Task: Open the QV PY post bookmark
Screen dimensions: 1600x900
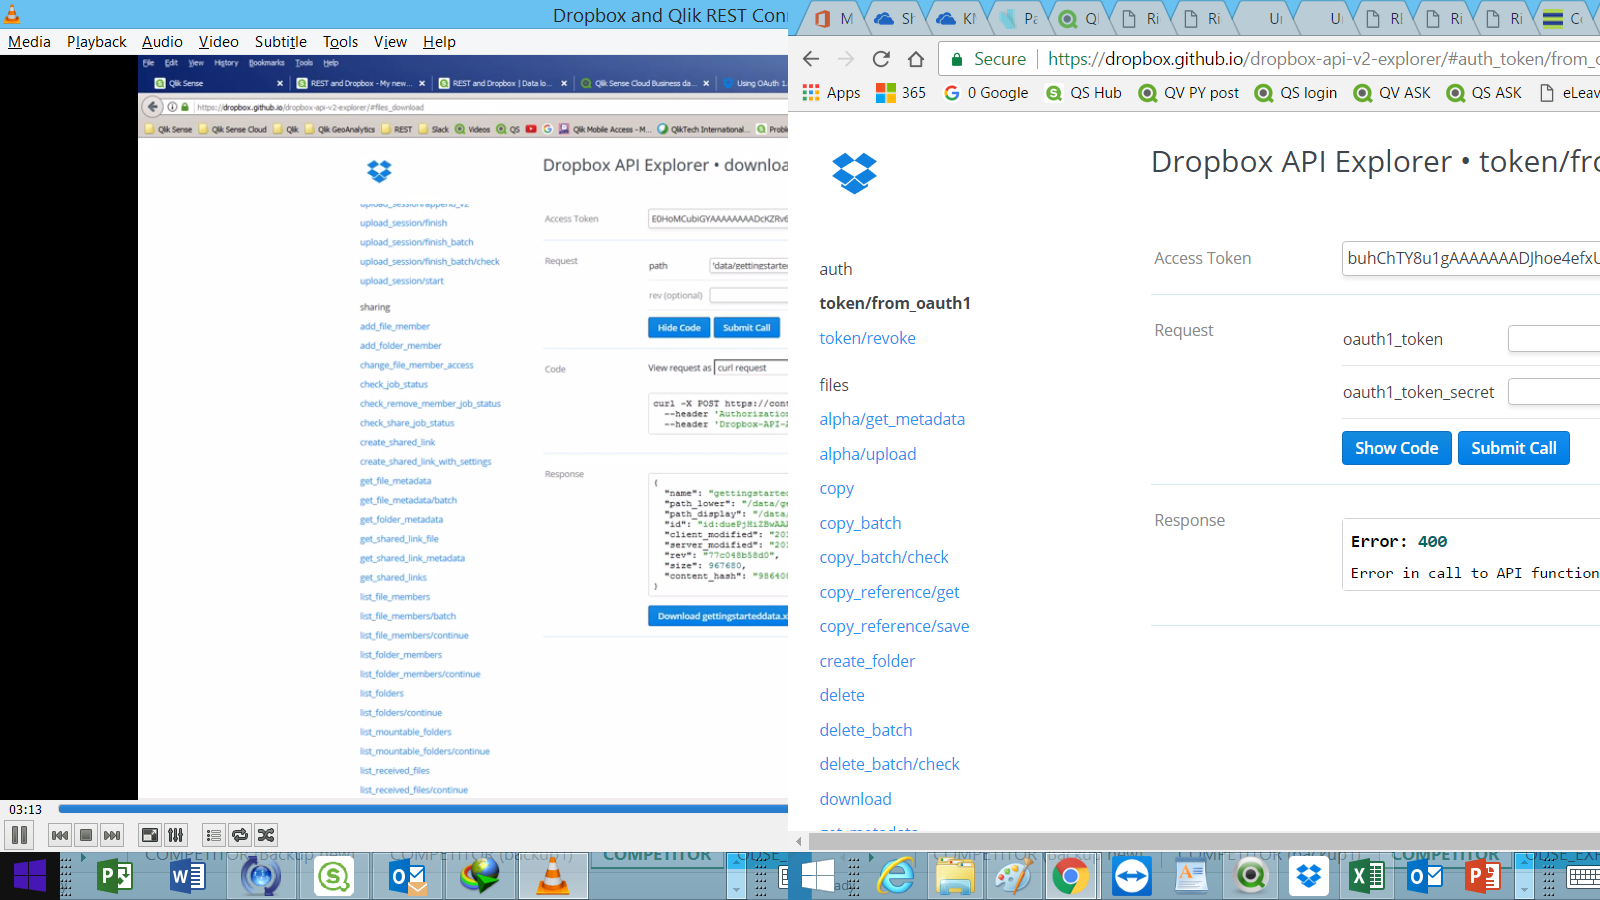Action: click(1189, 93)
